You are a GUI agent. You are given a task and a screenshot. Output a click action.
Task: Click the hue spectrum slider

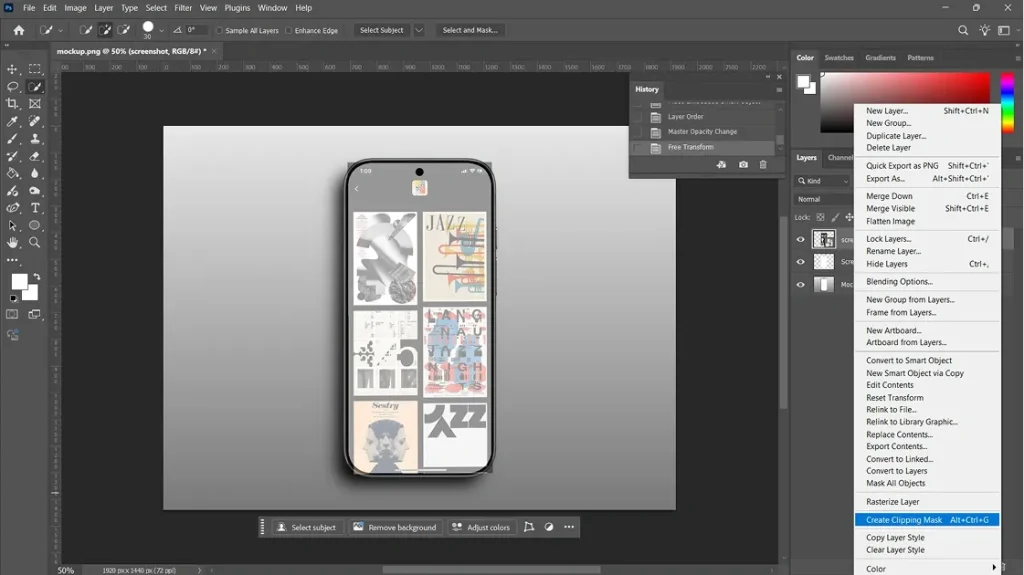pos(1008,102)
